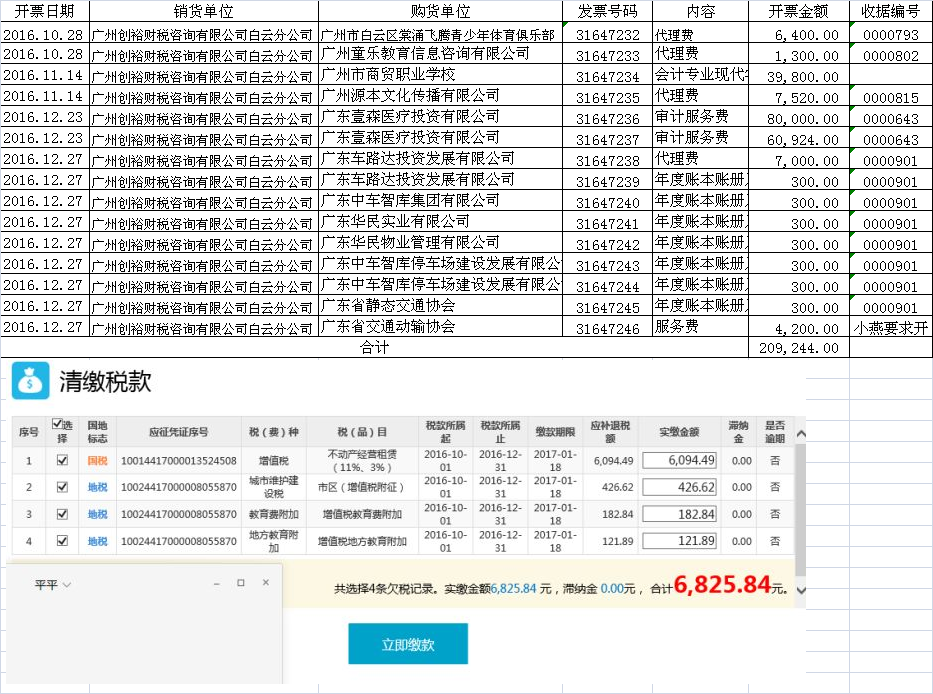The height and width of the screenshot is (694, 933).
Task: Toggle the checkbox for tax row 4
Action: tap(63, 541)
